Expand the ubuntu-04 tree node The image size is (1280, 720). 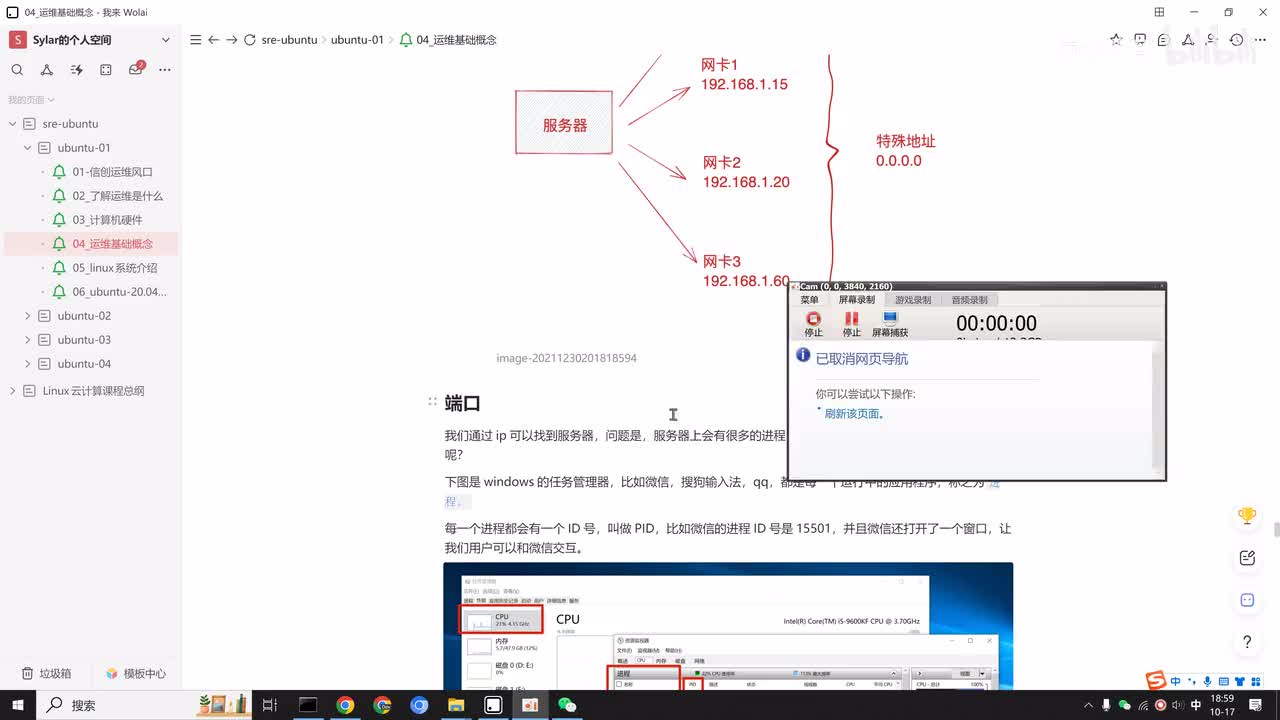28,364
